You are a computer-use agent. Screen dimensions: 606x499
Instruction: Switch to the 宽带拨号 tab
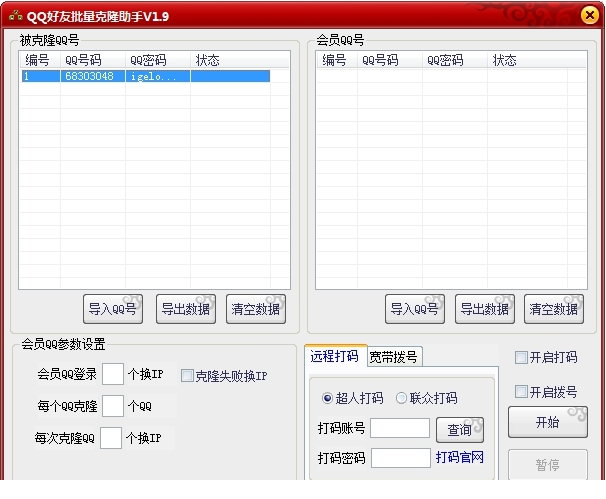tap(393, 357)
